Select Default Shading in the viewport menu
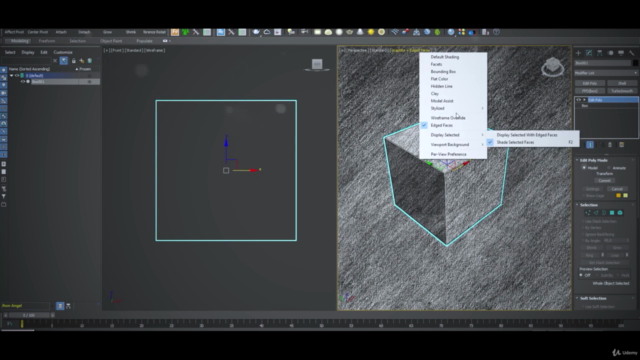Image resolution: width=640 pixels, height=360 pixels. [x=444, y=57]
